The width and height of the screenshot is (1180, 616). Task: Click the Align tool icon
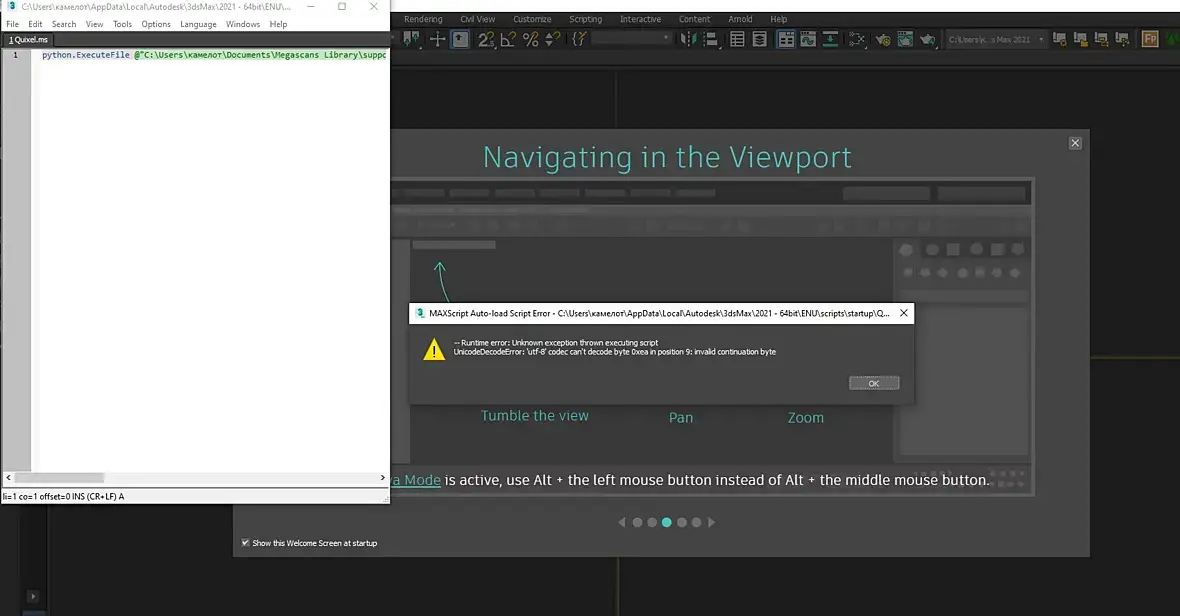(x=710, y=39)
